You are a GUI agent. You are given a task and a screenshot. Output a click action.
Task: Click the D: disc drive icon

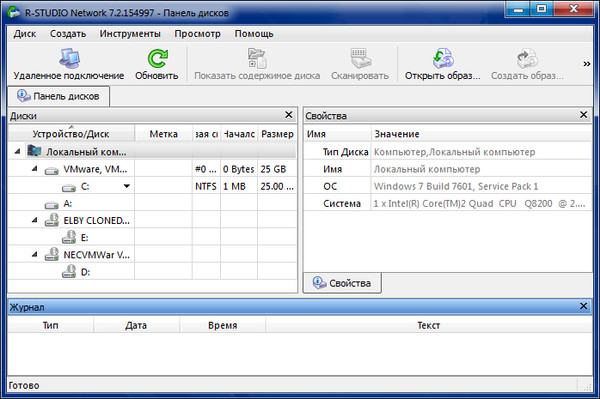pyautogui.click(x=69, y=272)
